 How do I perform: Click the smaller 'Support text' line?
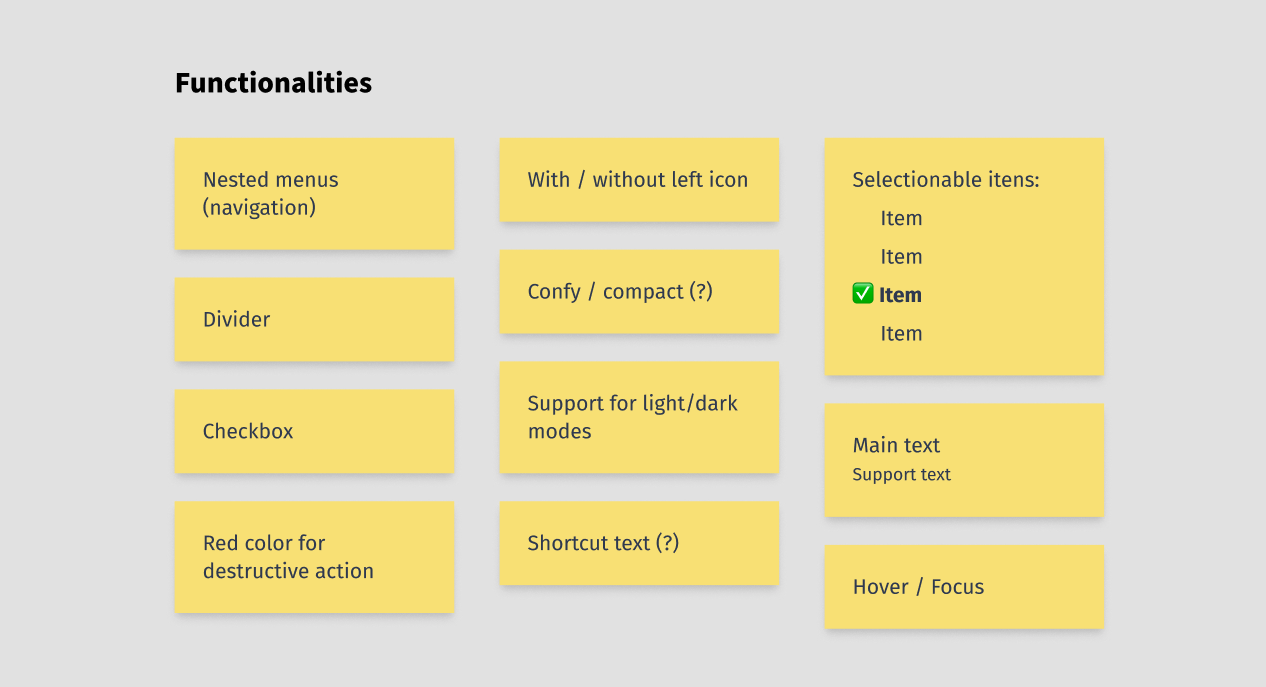[901, 475]
